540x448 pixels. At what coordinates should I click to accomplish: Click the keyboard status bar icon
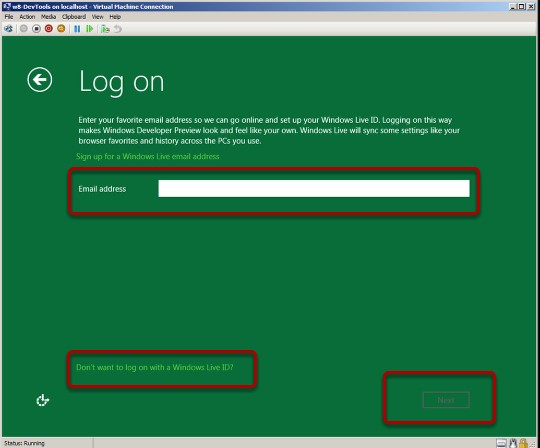tap(501, 443)
